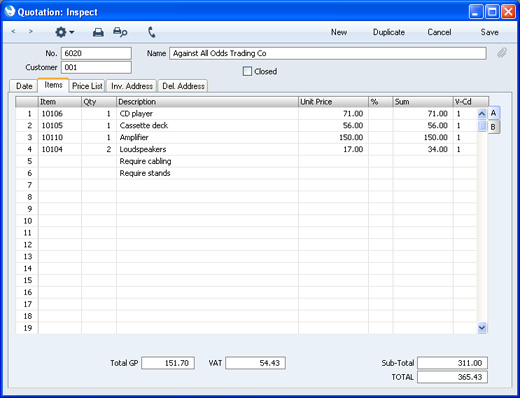Image resolution: width=520 pixels, height=398 pixels.
Task: Click the Name field
Action: 328,53
